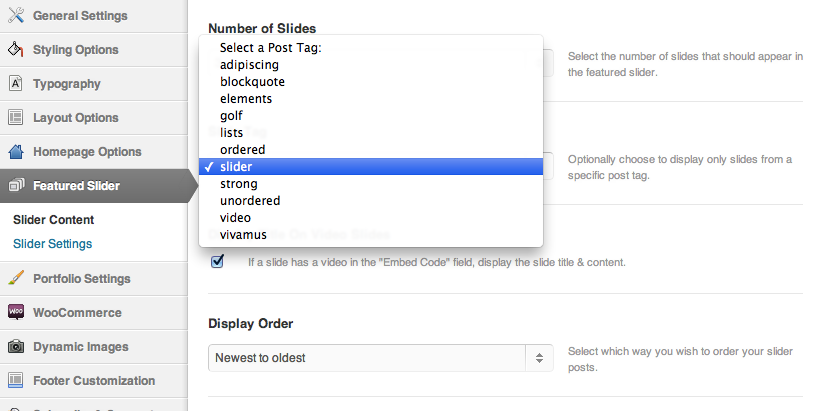Click the Footer Customization icon

point(16,381)
